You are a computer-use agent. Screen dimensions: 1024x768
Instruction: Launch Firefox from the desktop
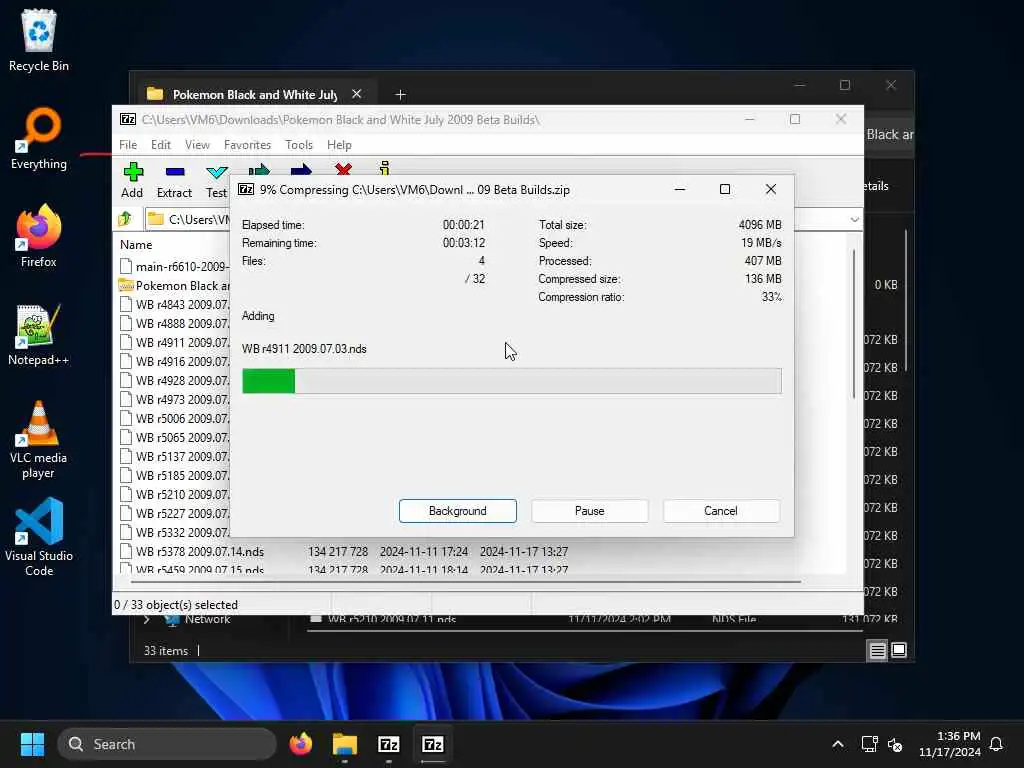click(39, 236)
